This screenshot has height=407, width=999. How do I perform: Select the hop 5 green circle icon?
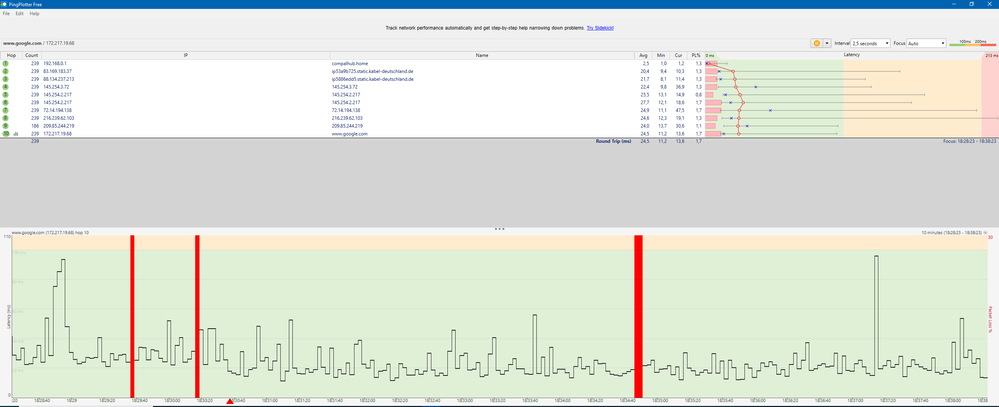[5, 95]
